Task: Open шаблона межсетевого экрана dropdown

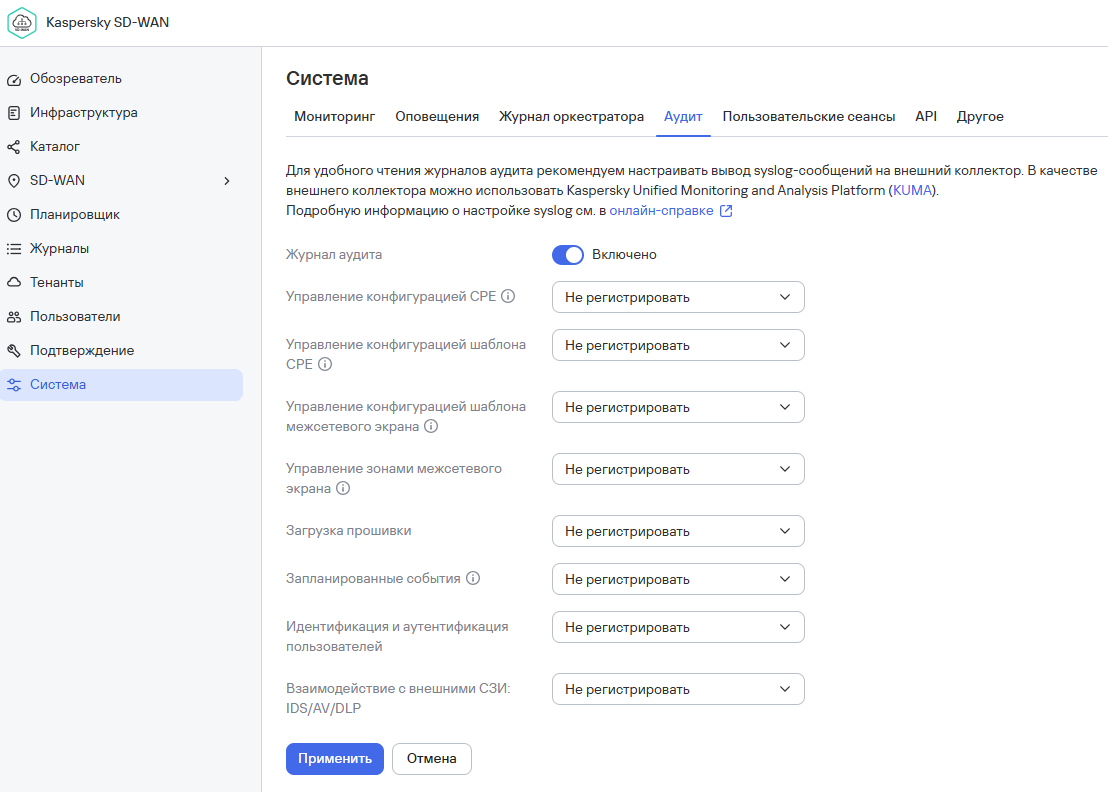Action: point(678,408)
